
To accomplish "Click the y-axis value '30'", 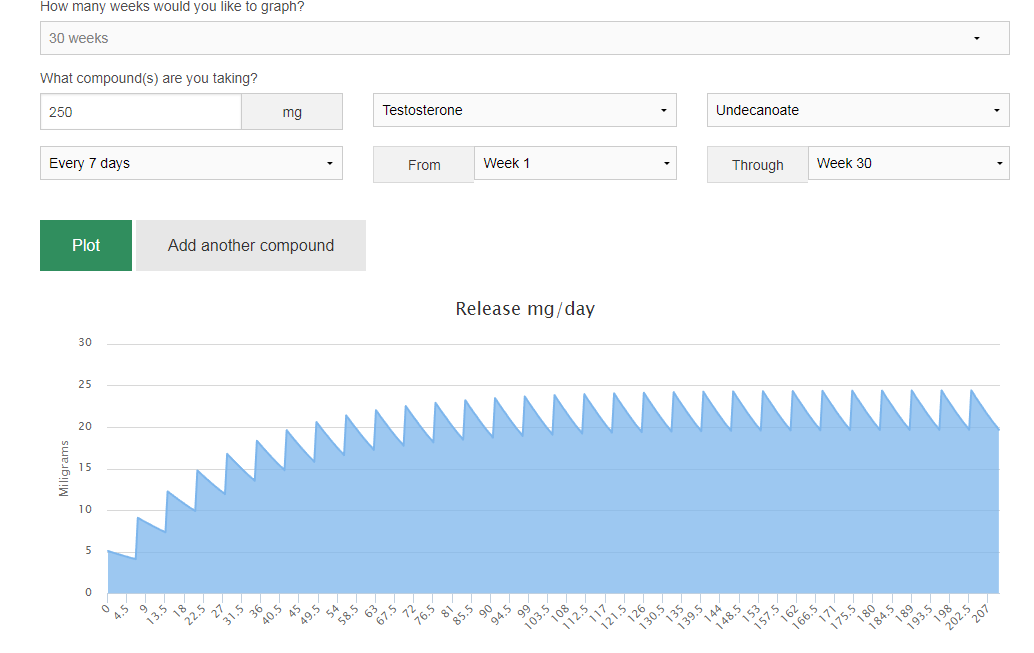I will coord(85,343).
